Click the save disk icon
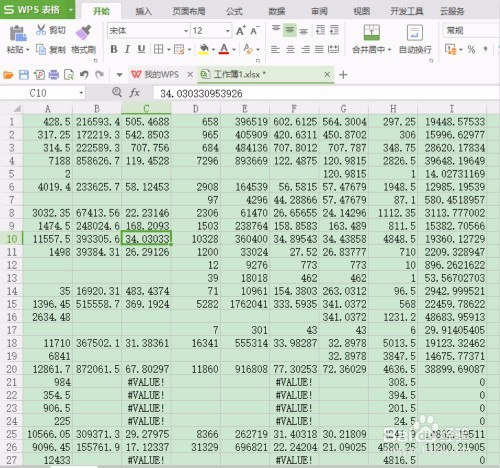This screenshot has height=468, width=500. pyautogui.click(x=24, y=75)
